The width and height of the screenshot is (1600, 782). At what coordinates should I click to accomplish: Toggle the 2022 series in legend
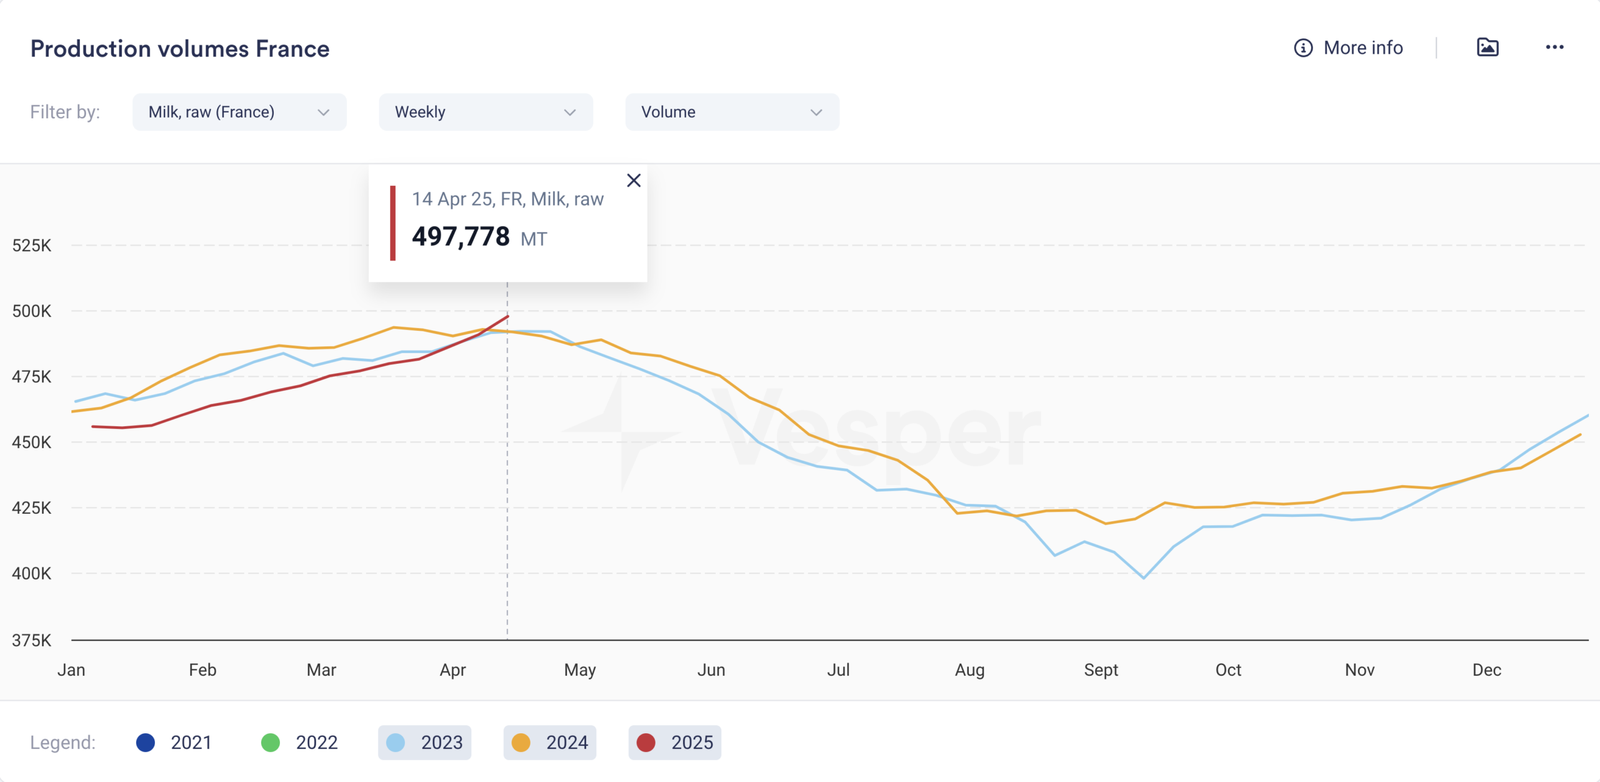point(299,742)
